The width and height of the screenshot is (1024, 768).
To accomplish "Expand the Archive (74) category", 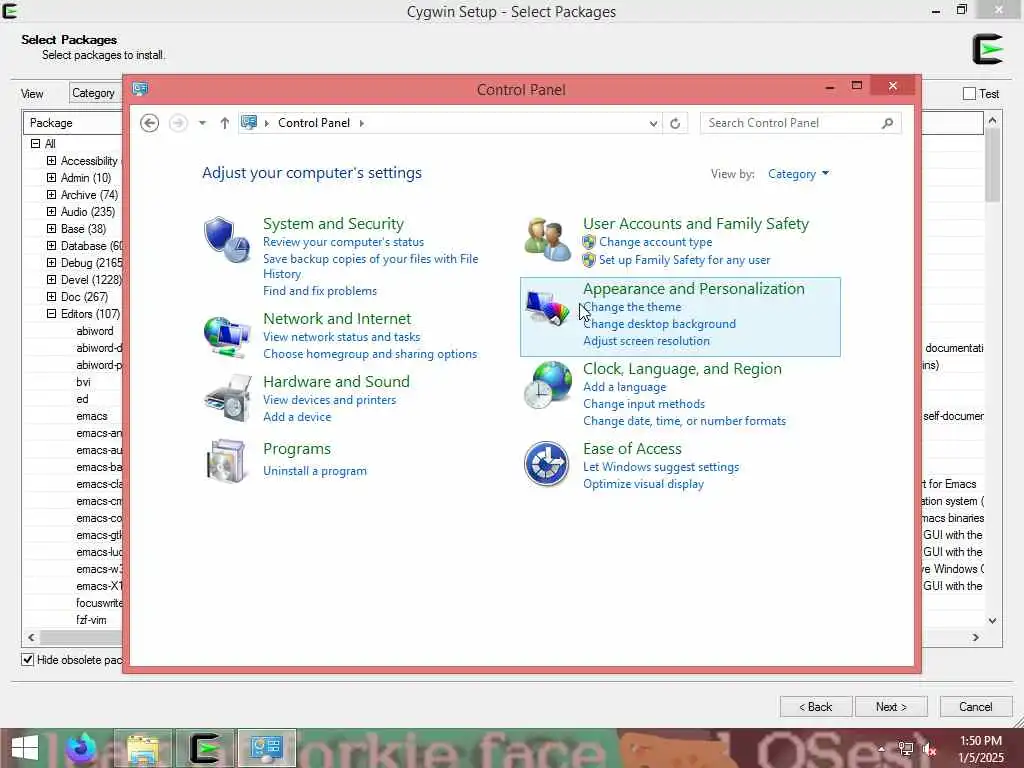I will click(51, 195).
